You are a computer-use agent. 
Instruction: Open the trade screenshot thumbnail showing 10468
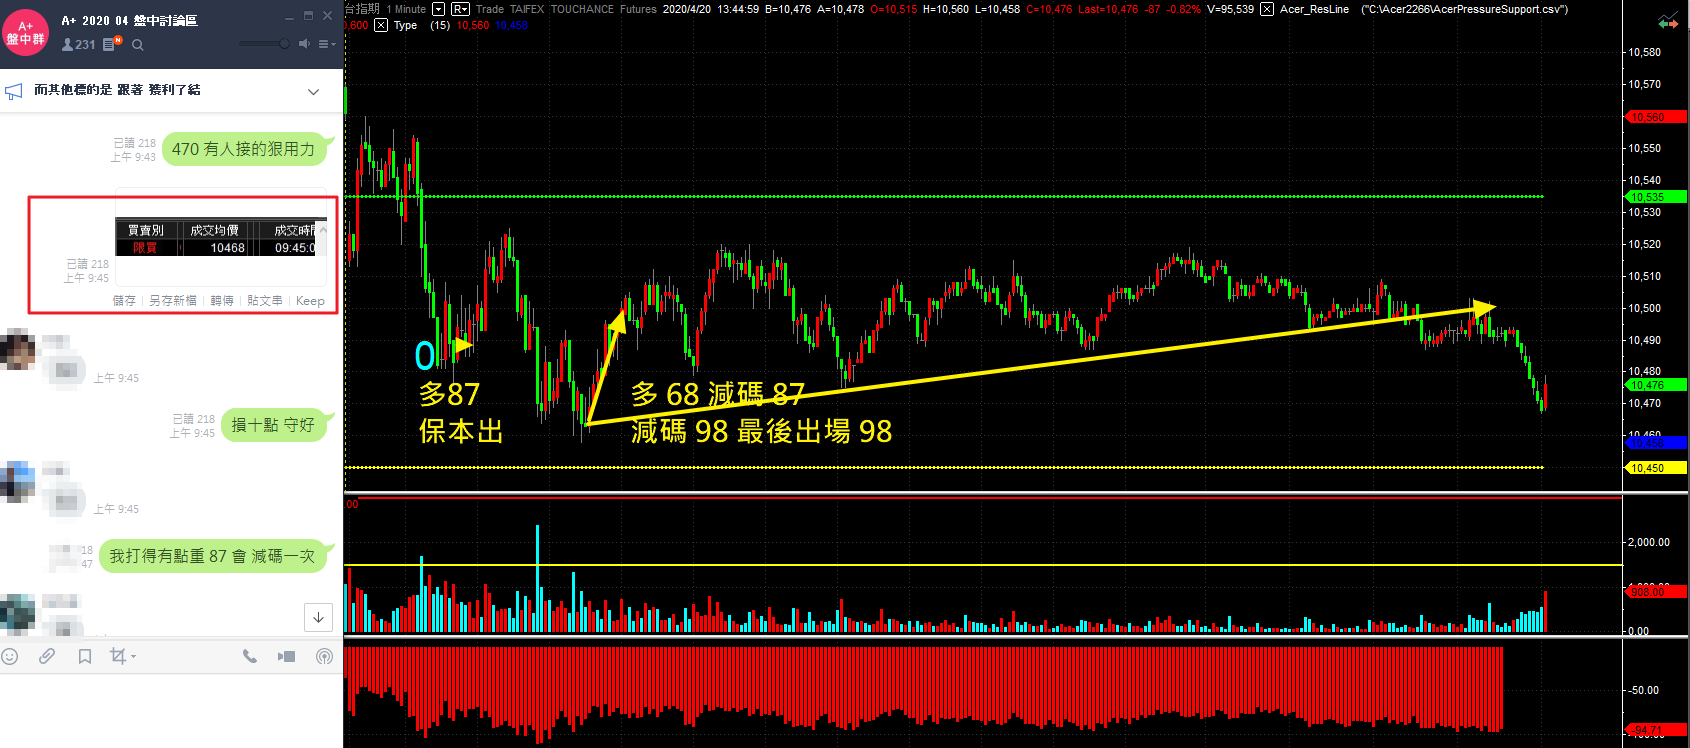coord(221,237)
